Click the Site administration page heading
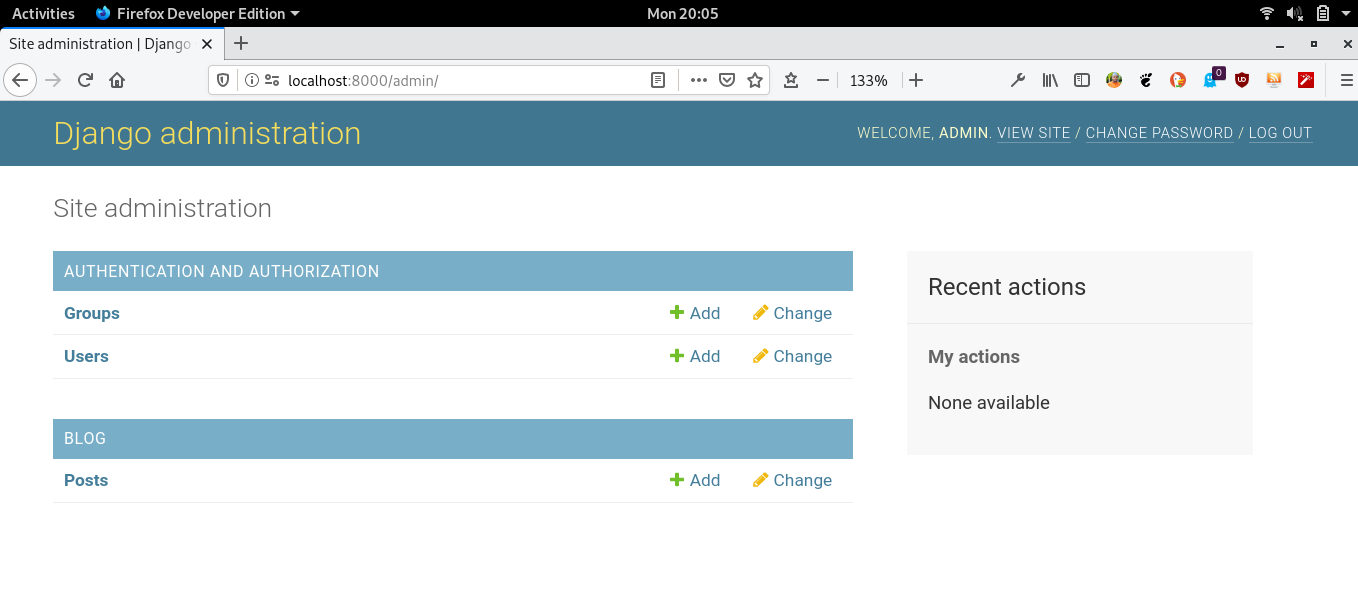This screenshot has height=615, width=1358. point(162,208)
